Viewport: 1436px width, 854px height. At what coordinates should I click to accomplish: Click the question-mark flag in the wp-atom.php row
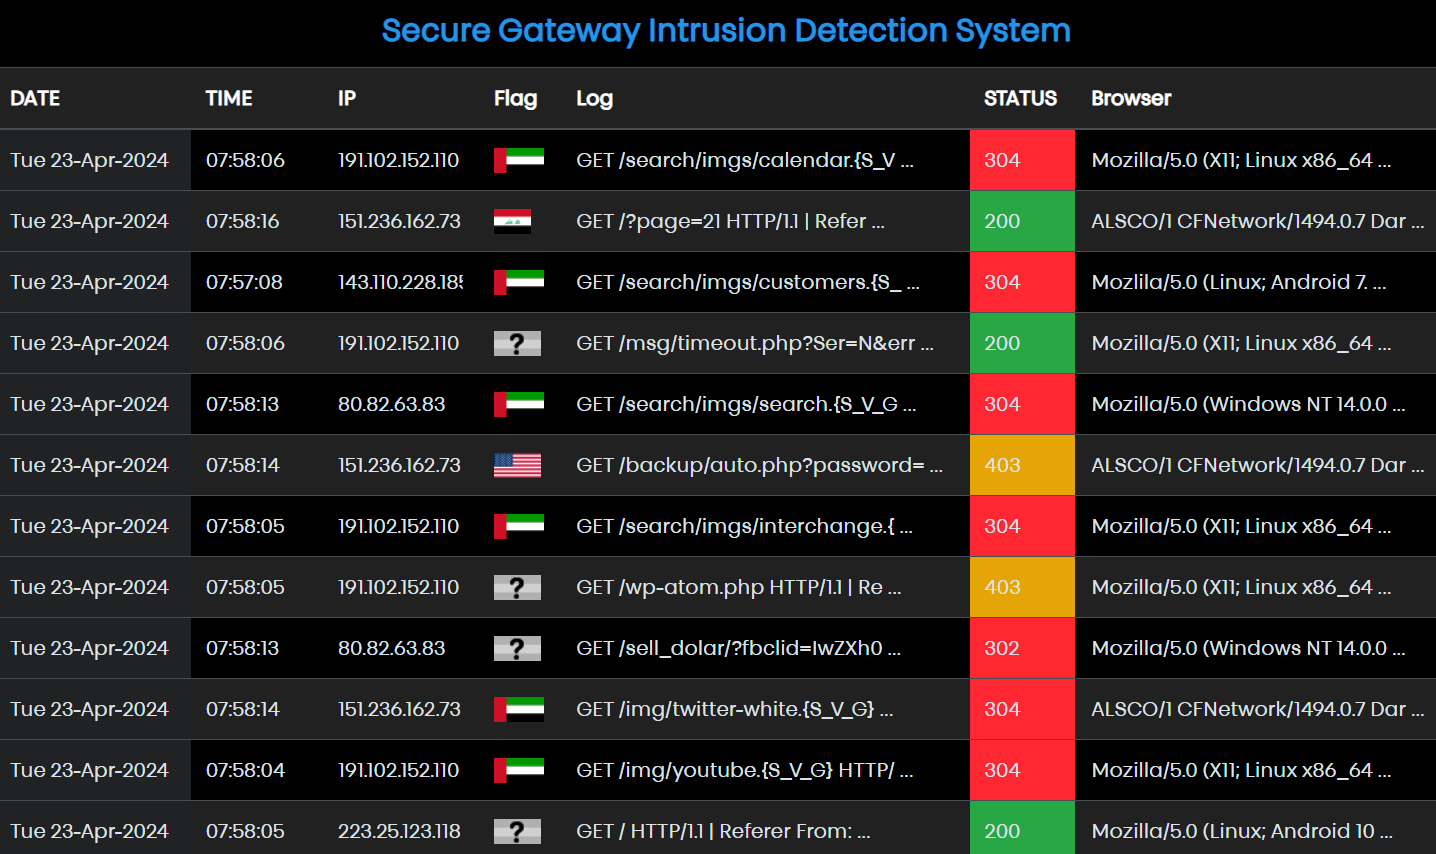point(517,587)
